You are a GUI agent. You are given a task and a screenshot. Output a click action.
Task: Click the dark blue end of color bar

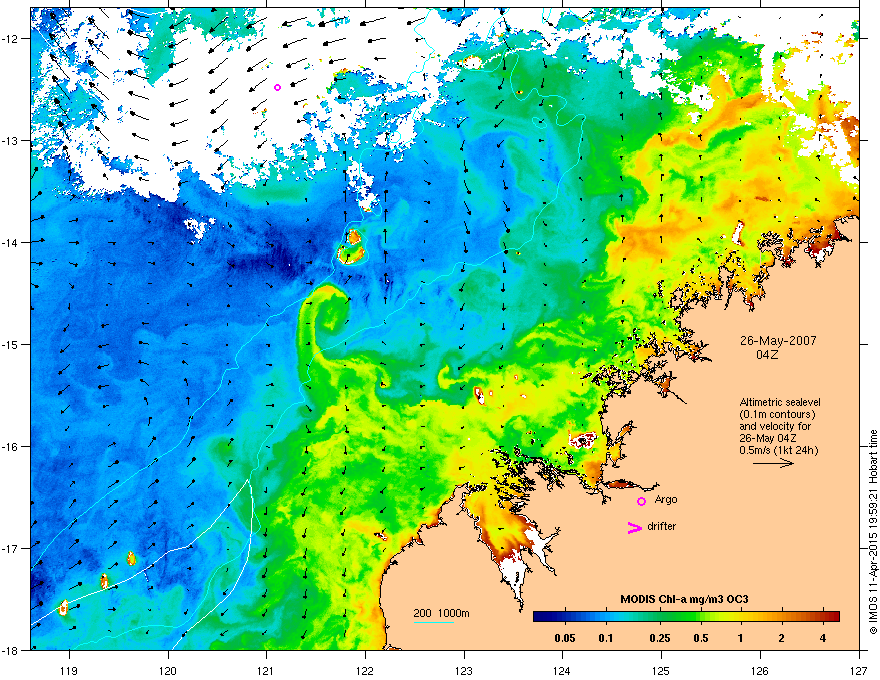pos(538,617)
